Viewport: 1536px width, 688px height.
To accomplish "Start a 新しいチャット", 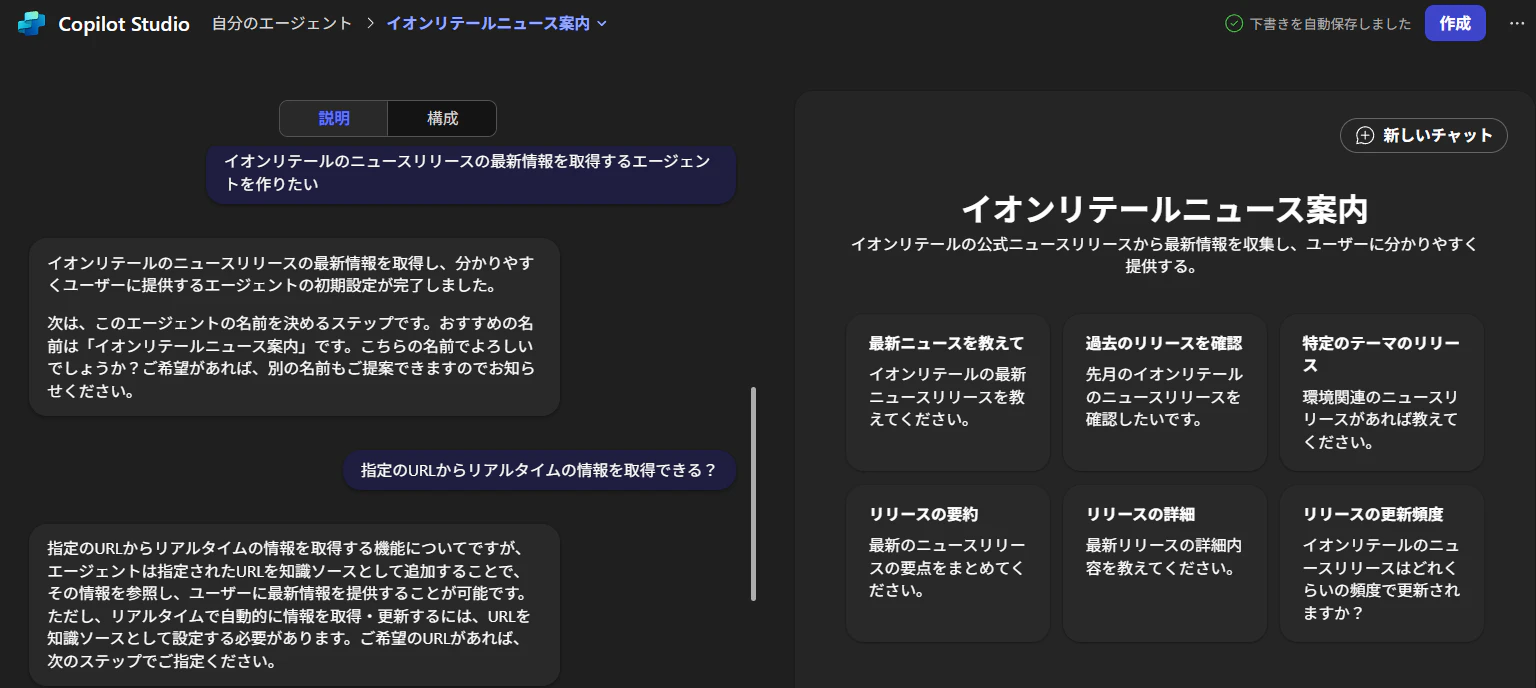I will tap(1423, 136).
